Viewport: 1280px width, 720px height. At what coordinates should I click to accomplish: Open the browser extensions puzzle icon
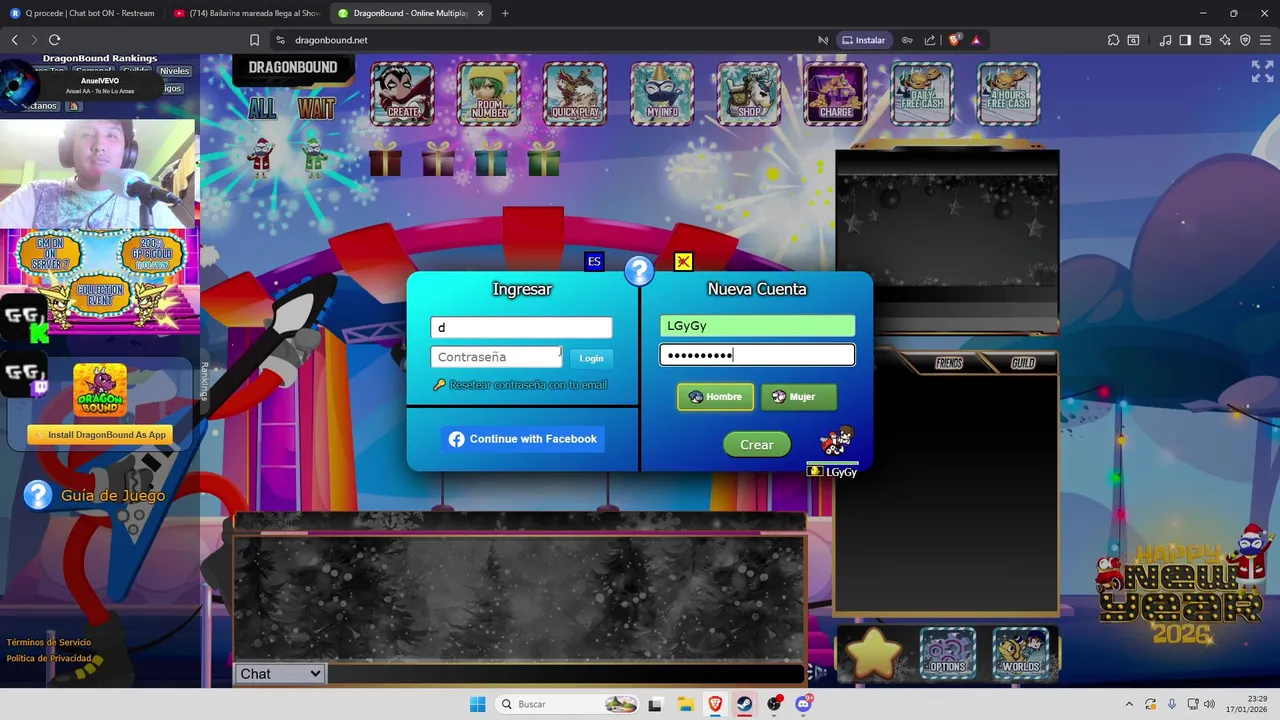click(x=1113, y=40)
